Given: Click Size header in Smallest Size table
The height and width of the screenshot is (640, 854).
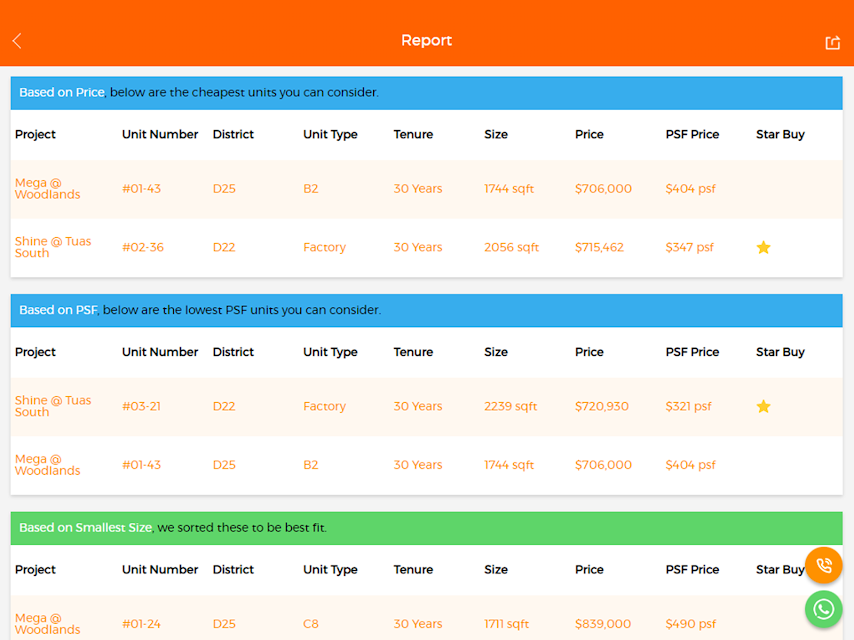Looking at the screenshot, I should [x=496, y=570].
